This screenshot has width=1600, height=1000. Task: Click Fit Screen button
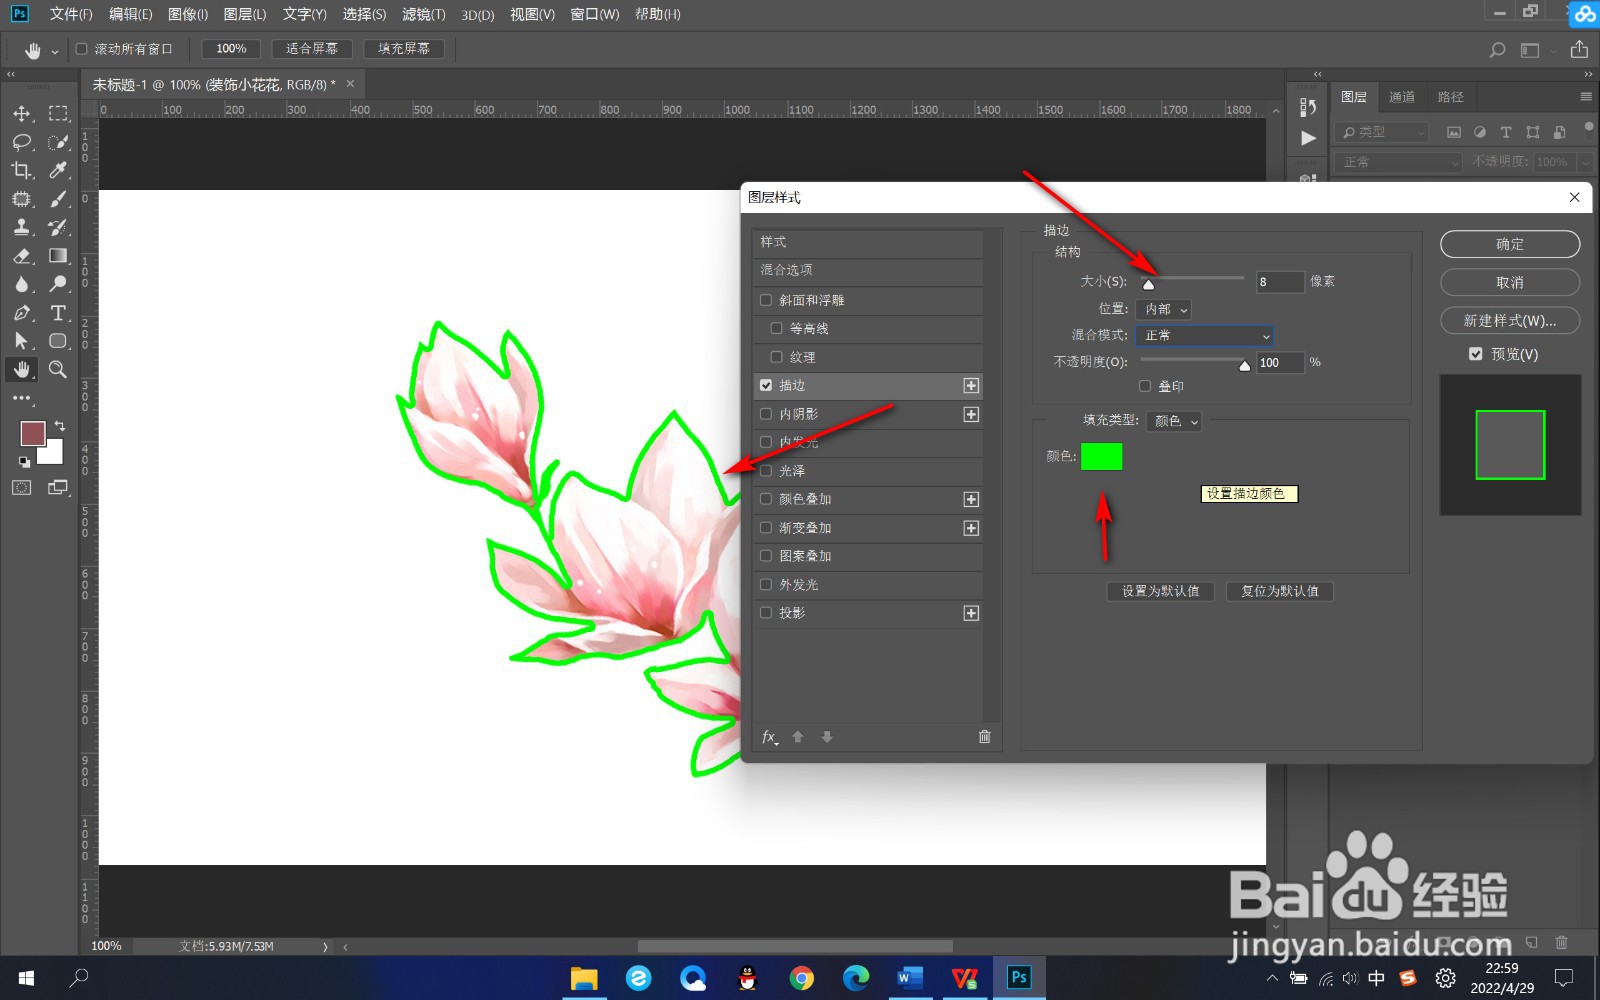point(311,48)
